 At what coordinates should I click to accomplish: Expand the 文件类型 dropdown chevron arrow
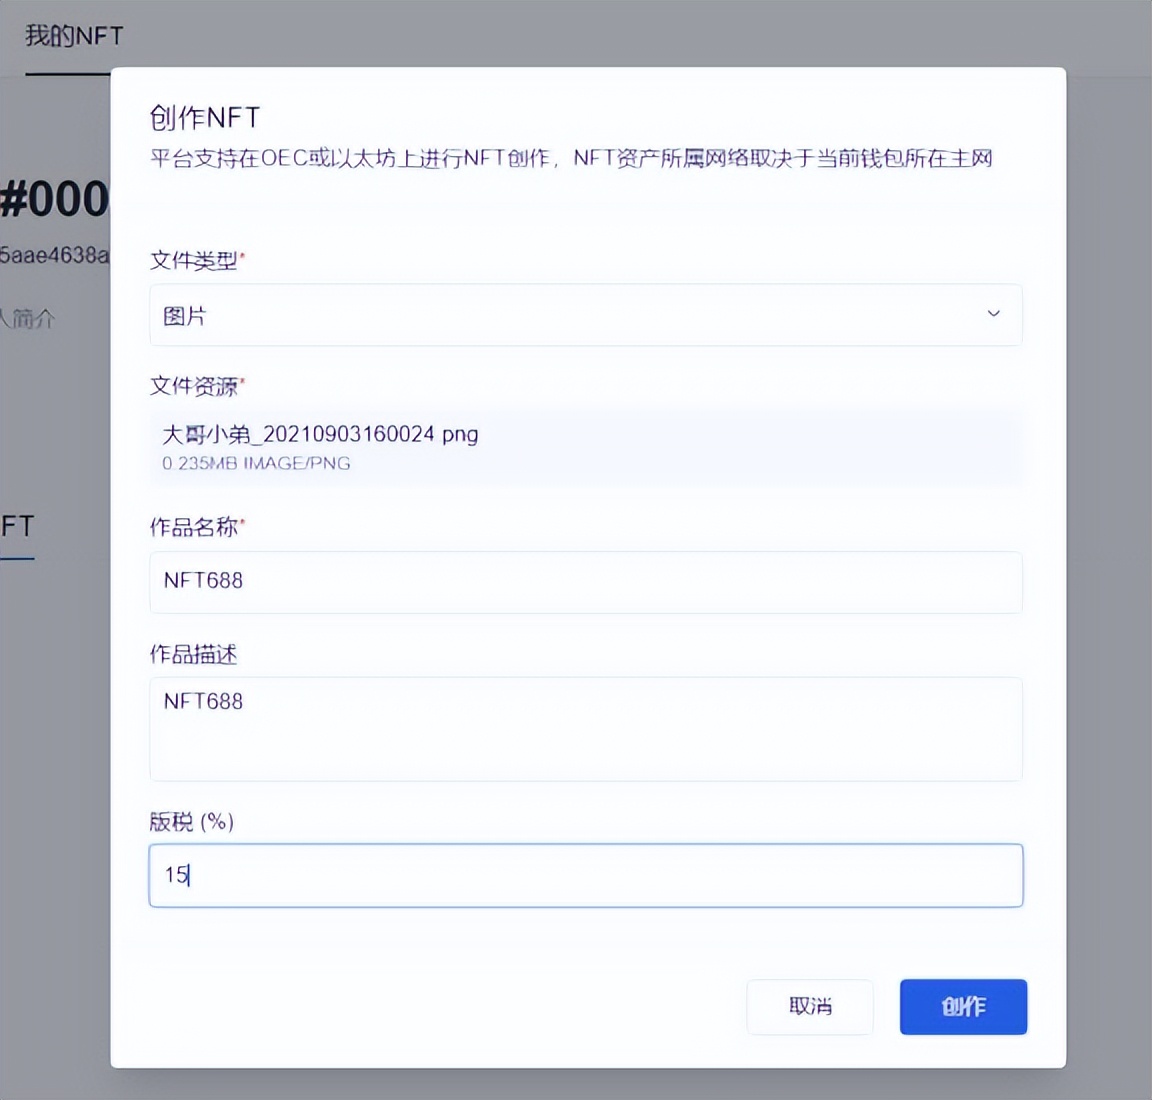(x=993, y=314)
